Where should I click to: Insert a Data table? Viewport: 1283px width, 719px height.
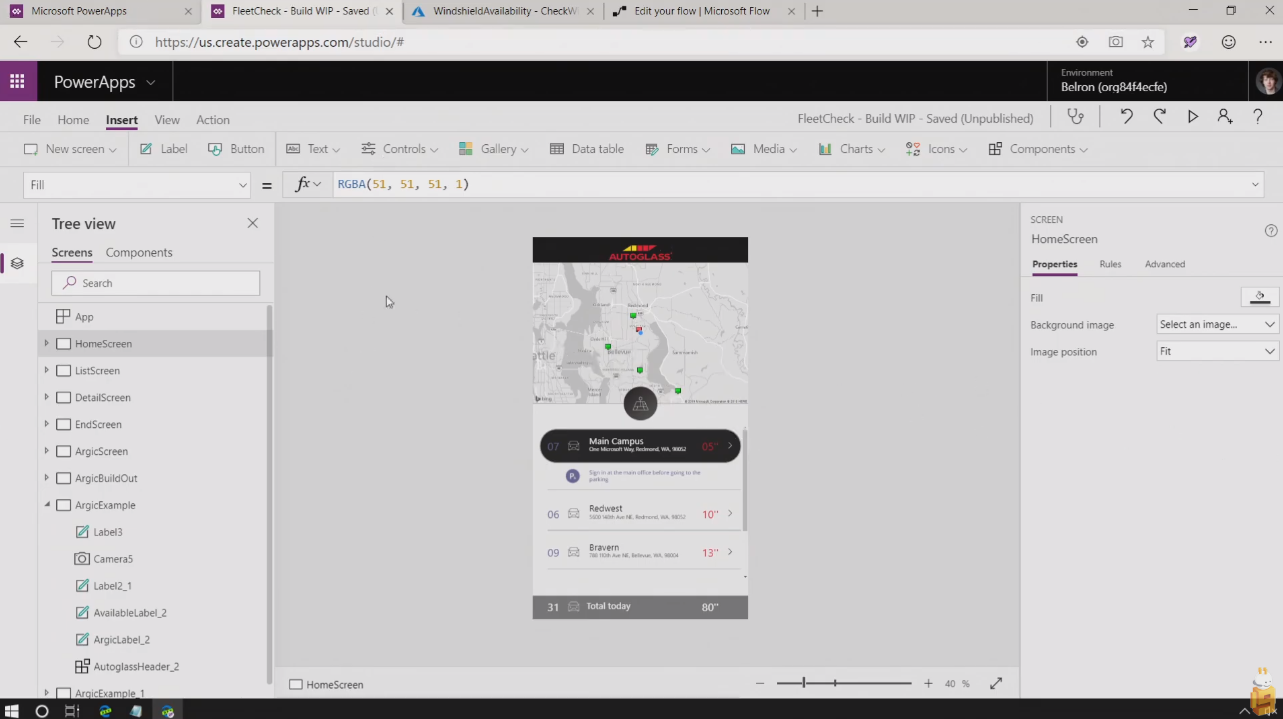587,149
